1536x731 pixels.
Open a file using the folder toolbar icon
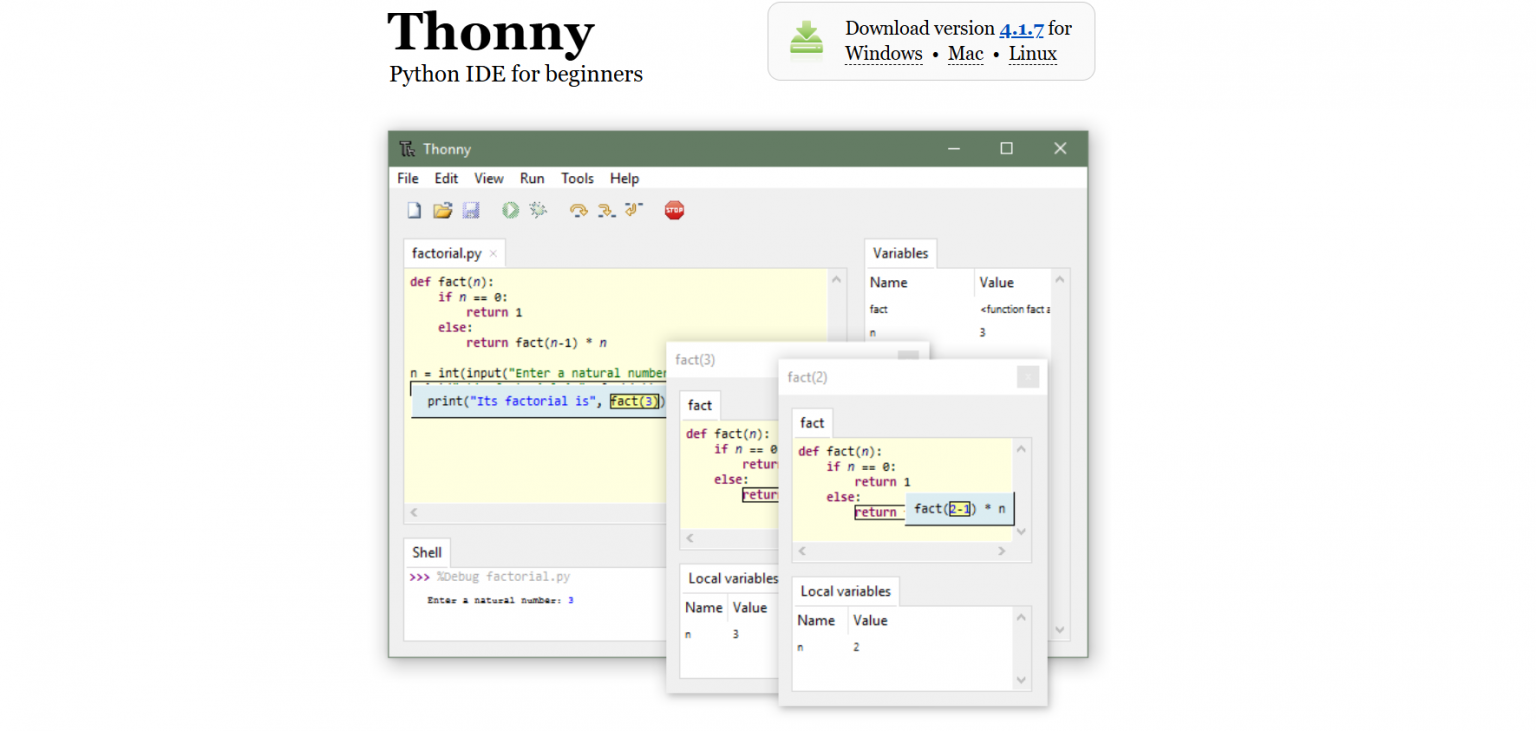coord(442,210)
